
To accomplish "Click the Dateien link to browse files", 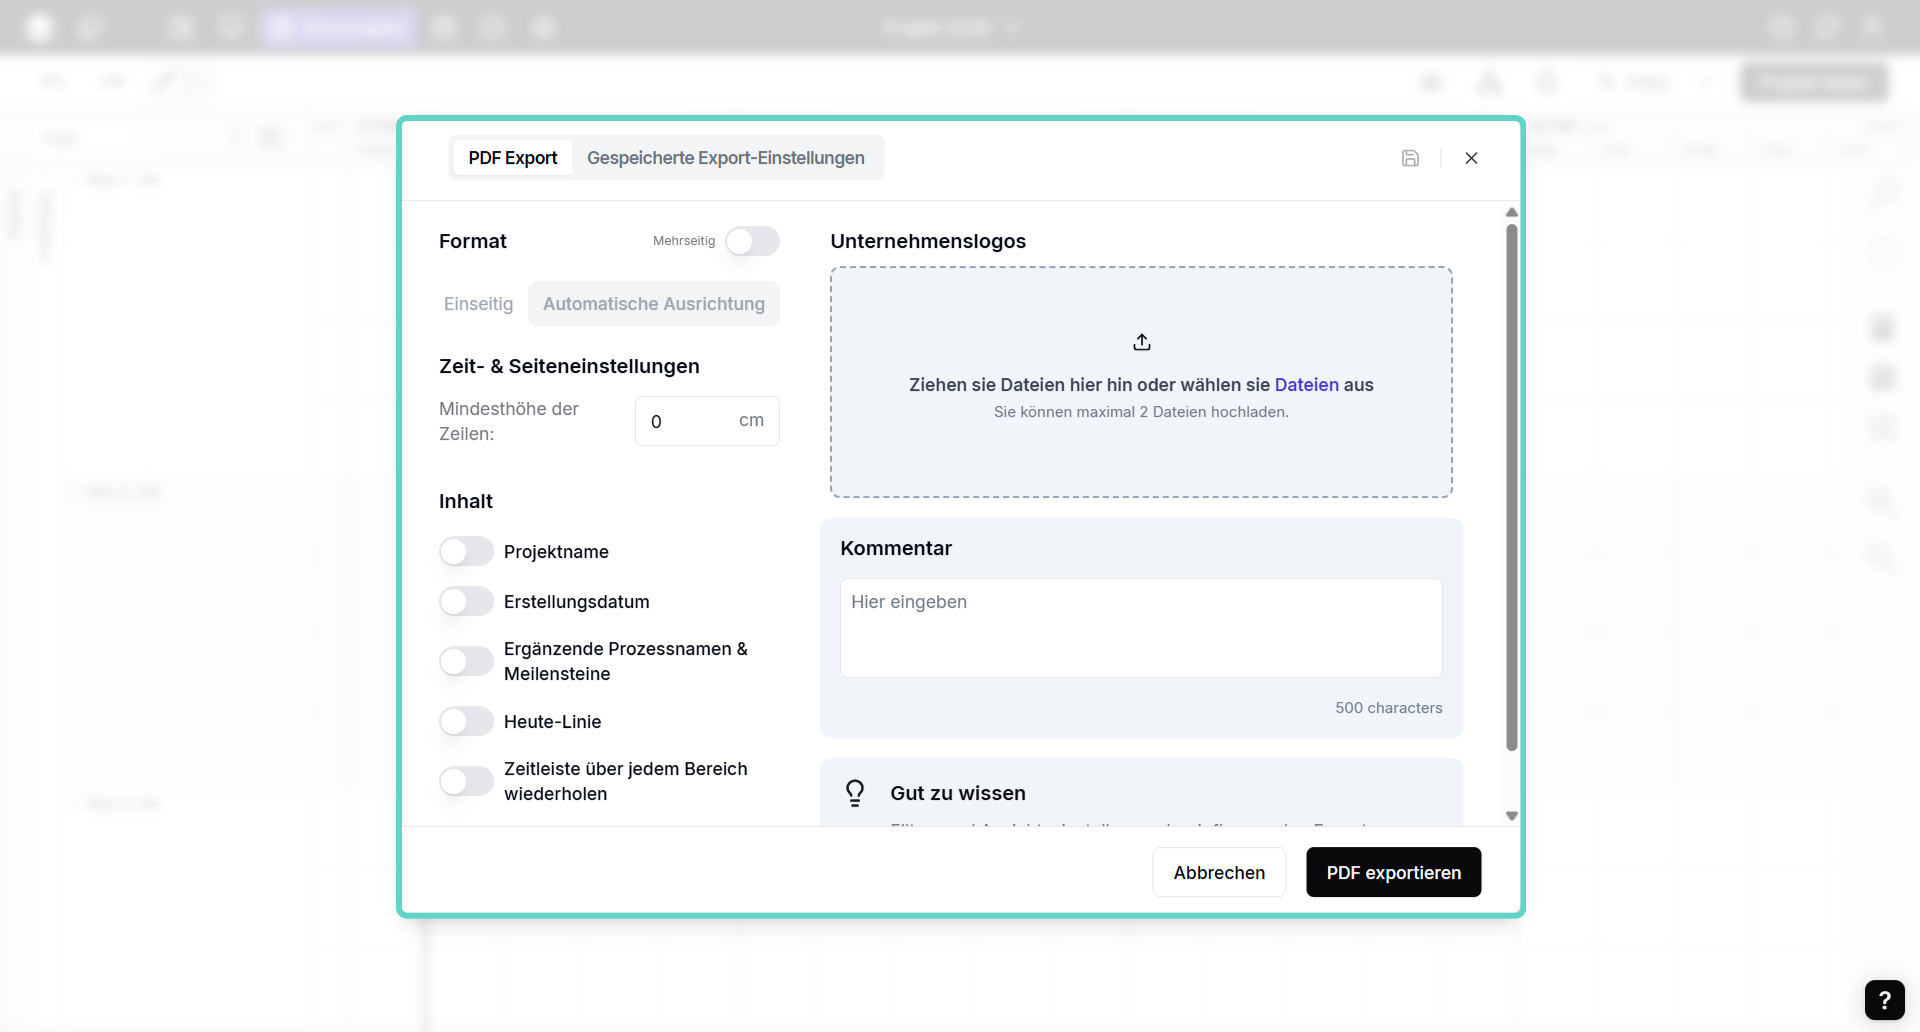I will 1306,385.
